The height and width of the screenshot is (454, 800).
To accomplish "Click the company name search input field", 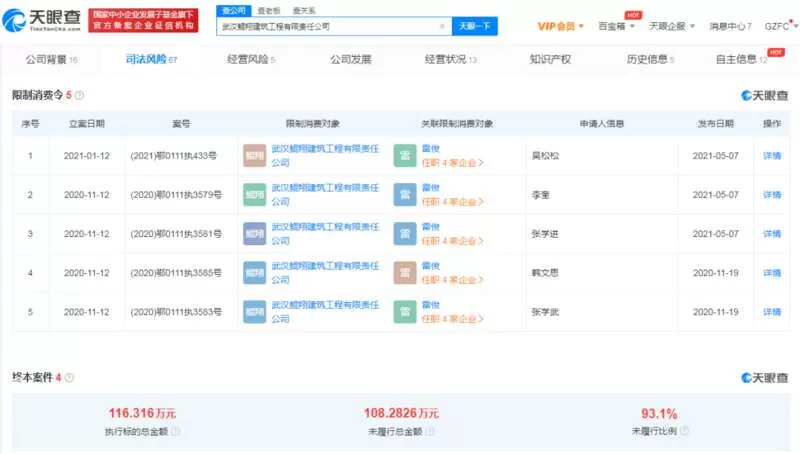I will coord(328,26).
